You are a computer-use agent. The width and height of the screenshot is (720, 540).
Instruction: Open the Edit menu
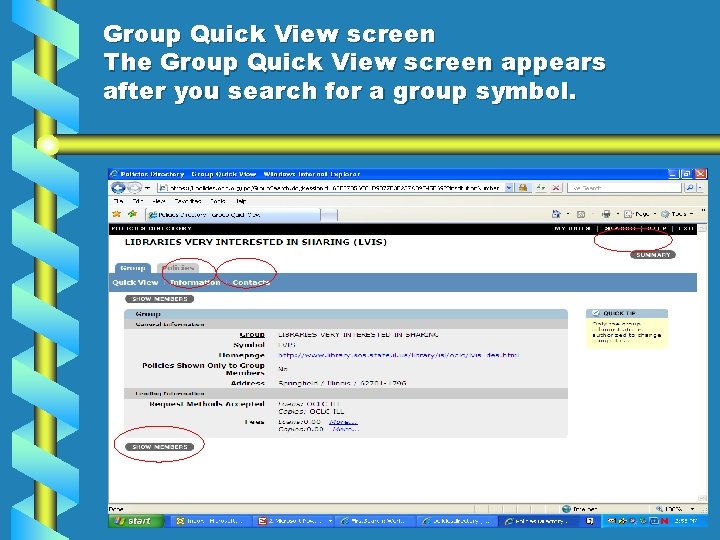tap(137, 201)
